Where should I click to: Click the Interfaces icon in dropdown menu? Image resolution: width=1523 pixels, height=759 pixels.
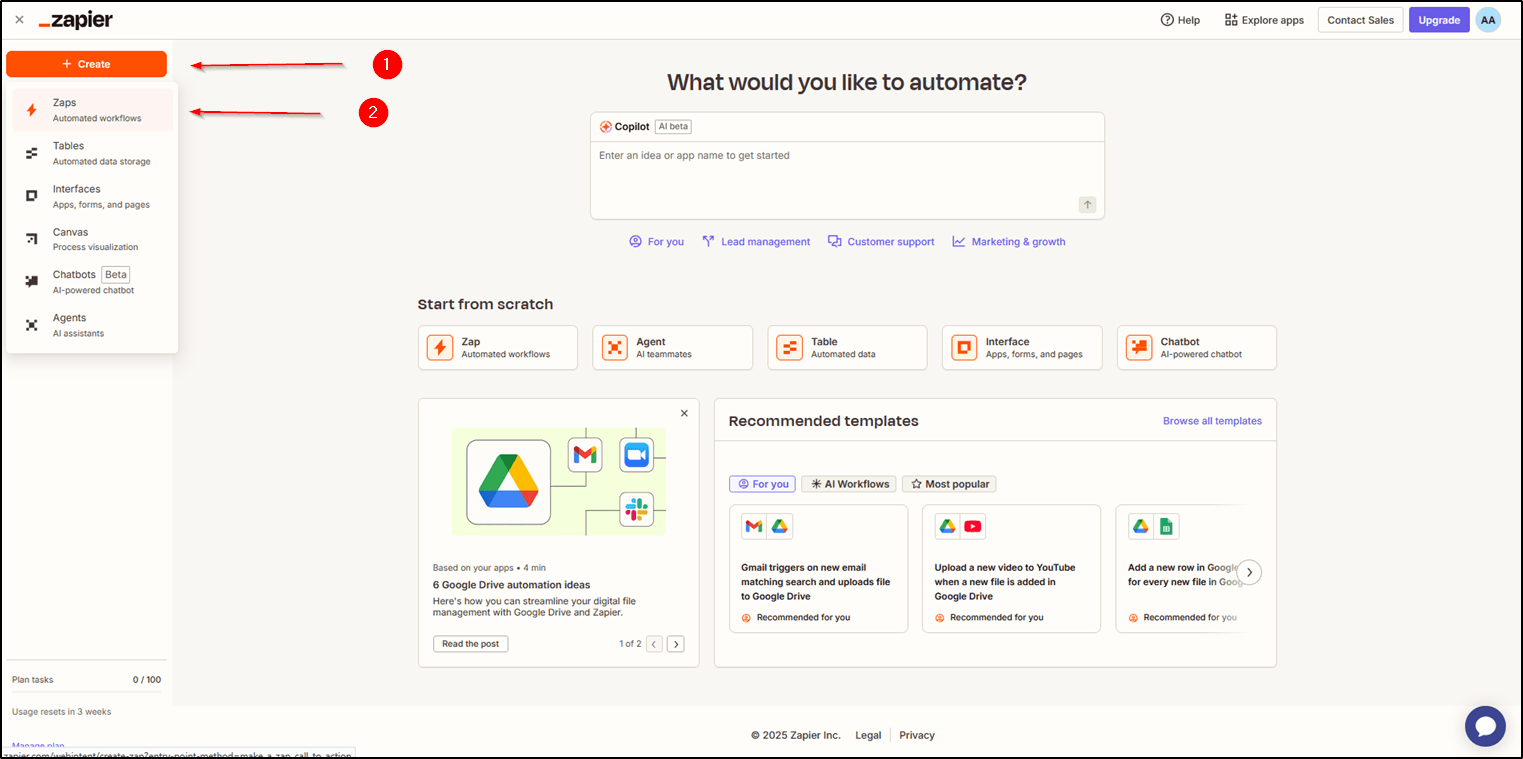coord(32,196)
